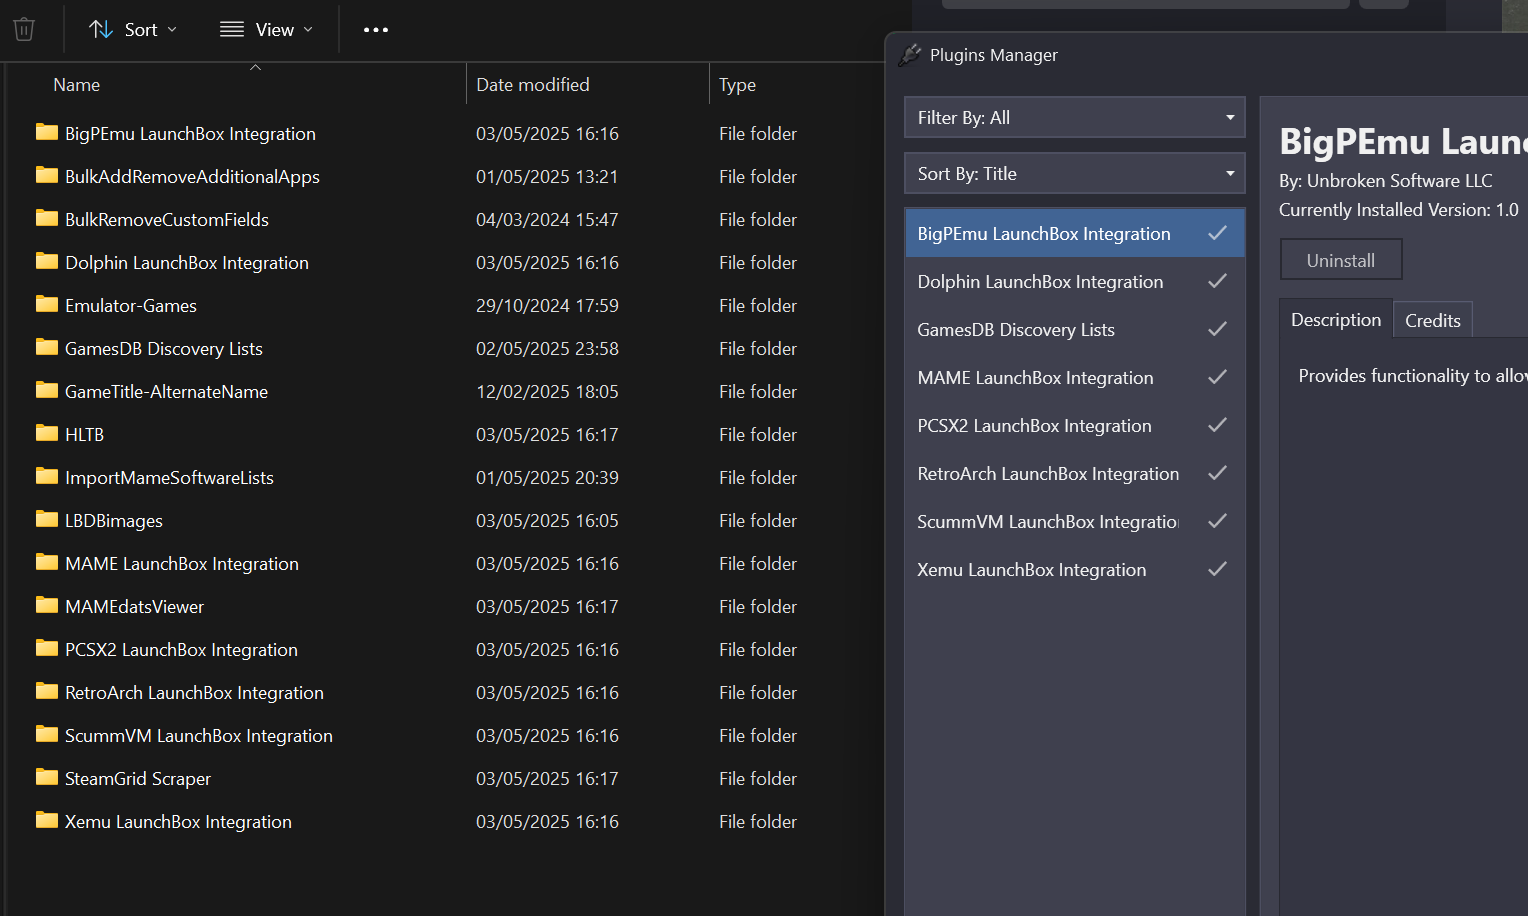This screenshot has height=916, width=1528.
Task: Click date 12/02/2025 18:05 cell
Action: (x=547, y=392)
